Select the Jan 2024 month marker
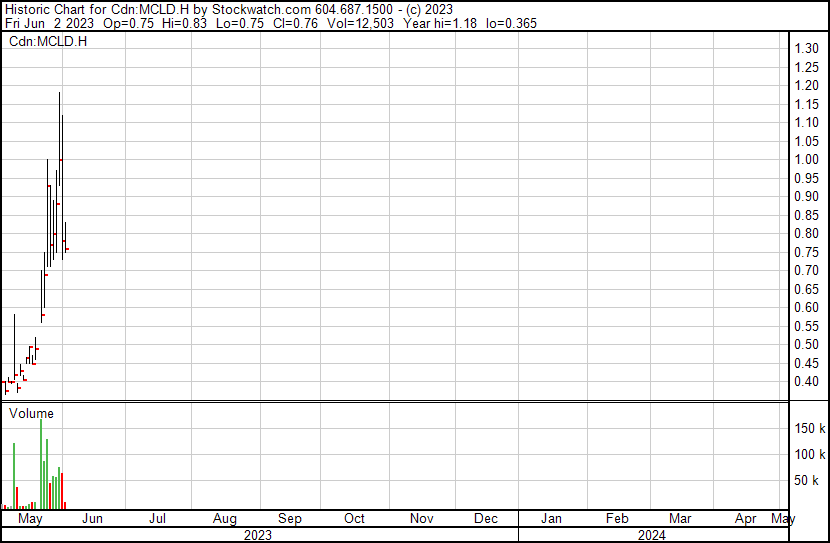This screenshot has width=830, height=543. [550, 519]
